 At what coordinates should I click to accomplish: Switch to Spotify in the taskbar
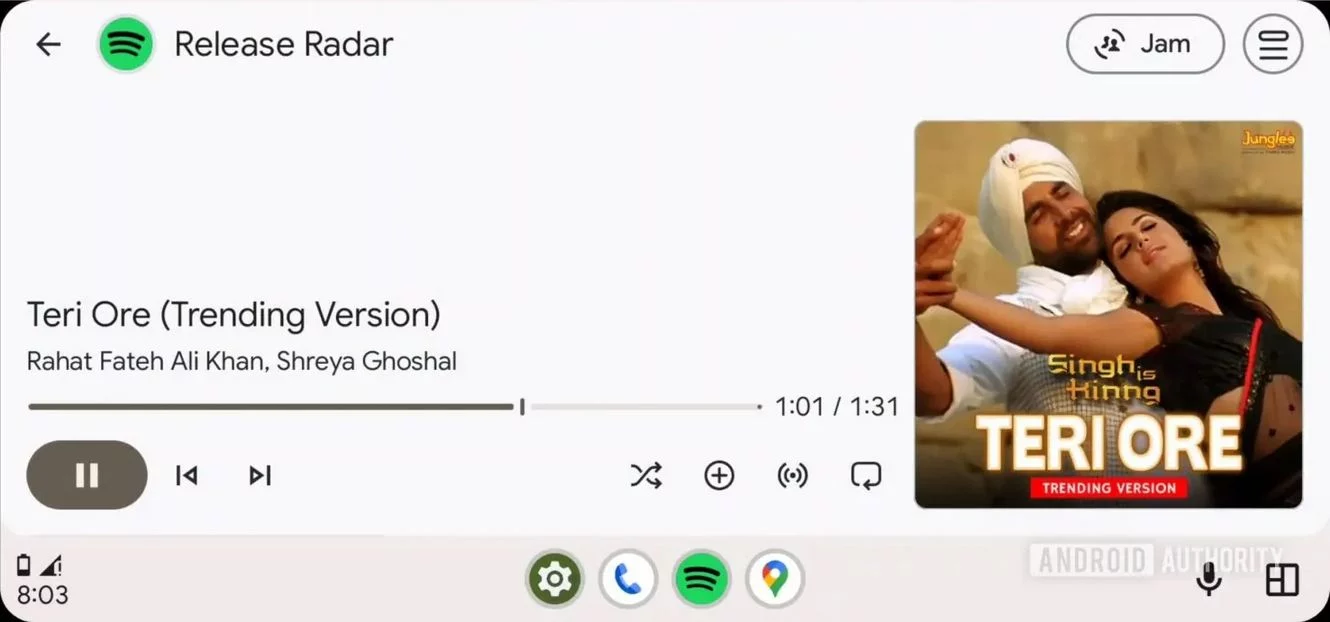[x=702, y=579]
